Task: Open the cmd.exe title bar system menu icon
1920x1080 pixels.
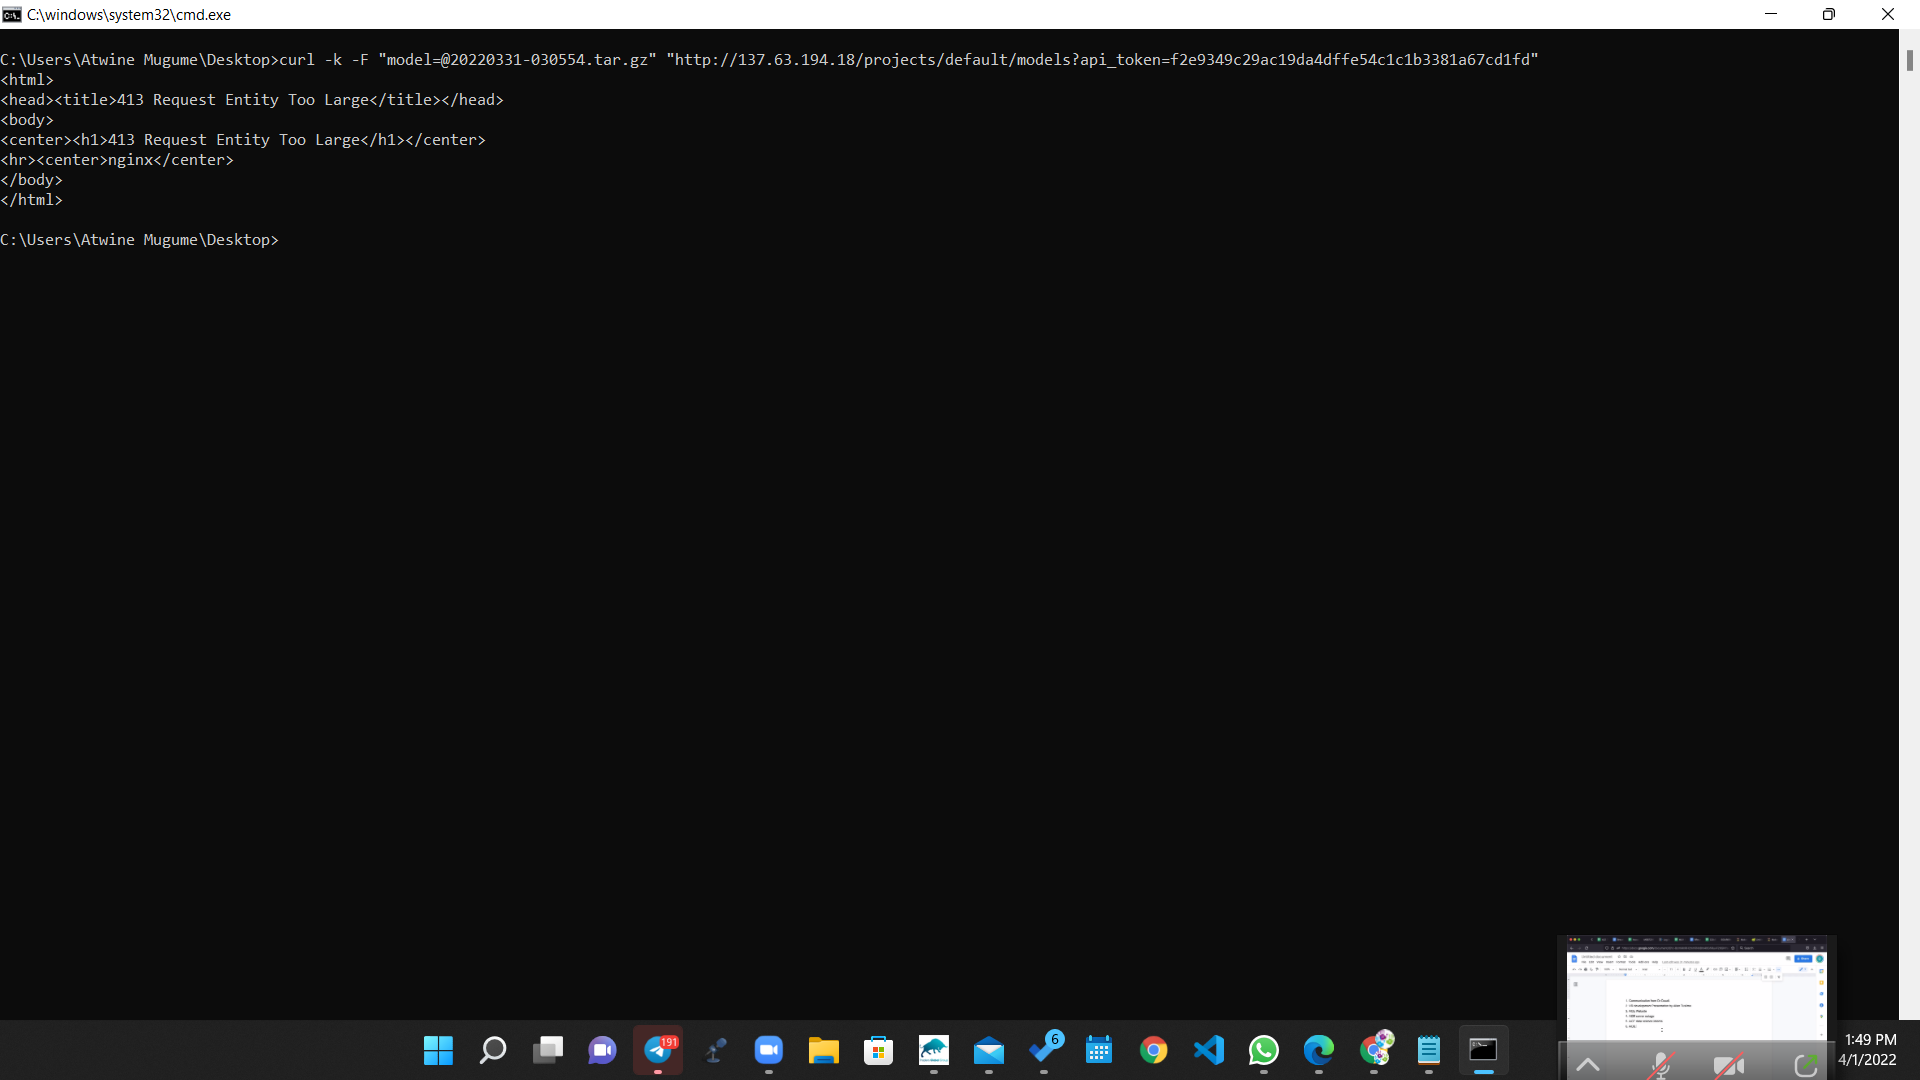Action: pyautogui.click(x=12, y=14)
